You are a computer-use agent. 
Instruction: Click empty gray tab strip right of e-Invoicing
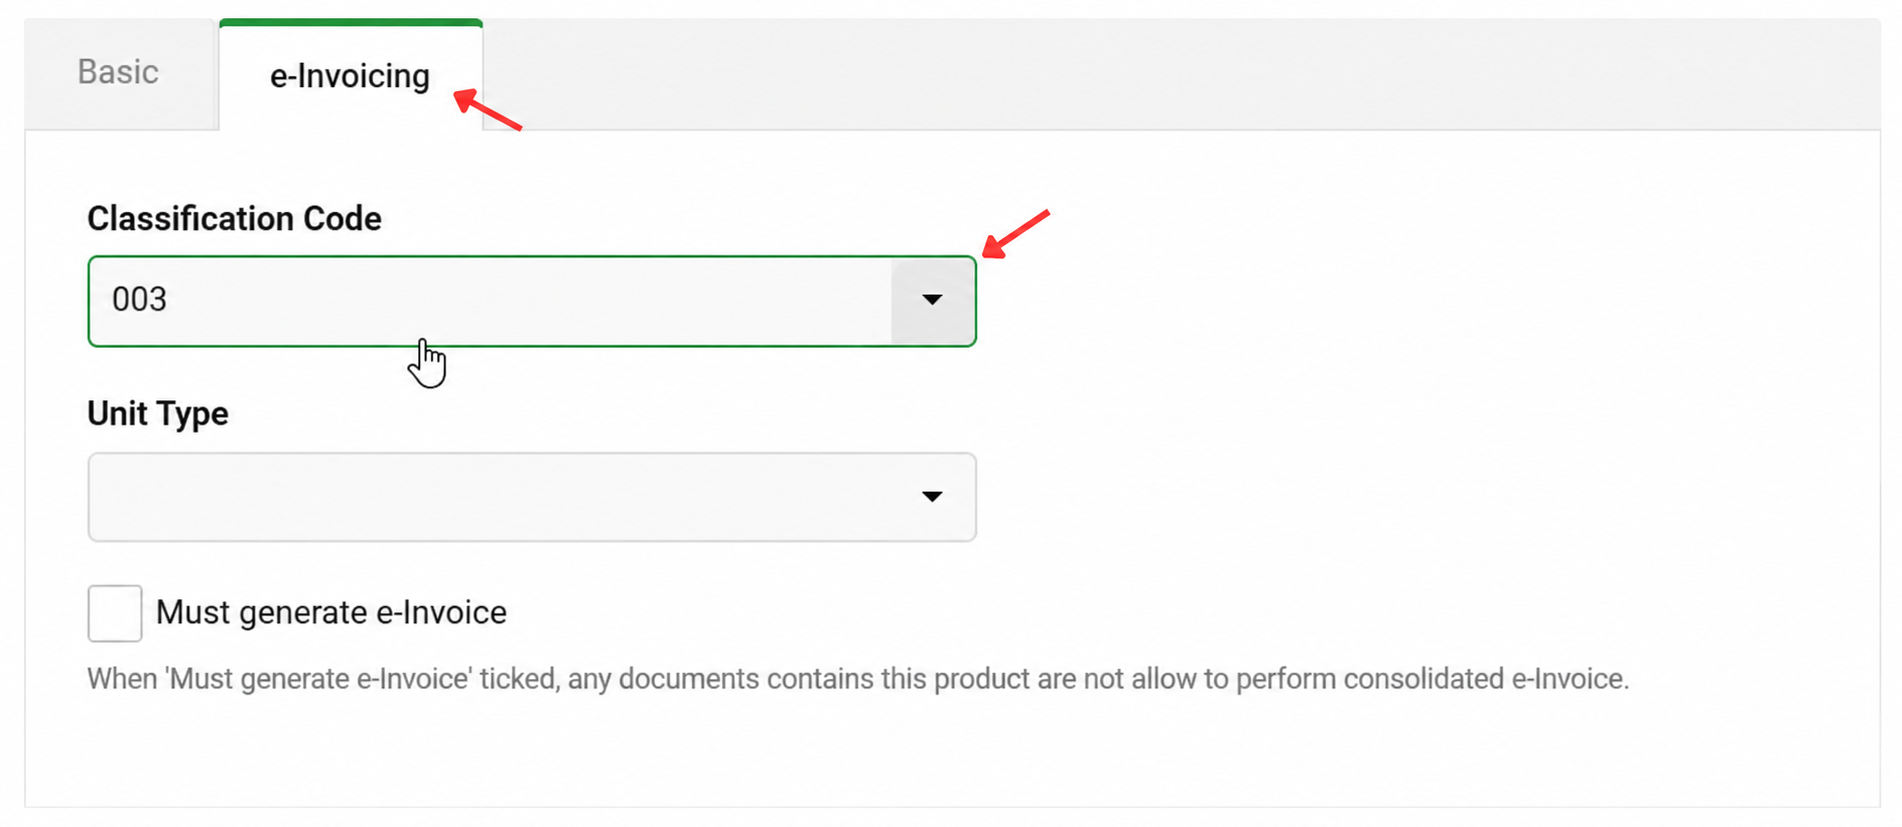[1180, 74]
